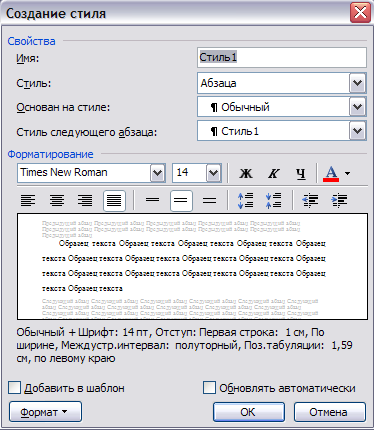
Task: Toggle bold Ж formatting
Action: 246,173
